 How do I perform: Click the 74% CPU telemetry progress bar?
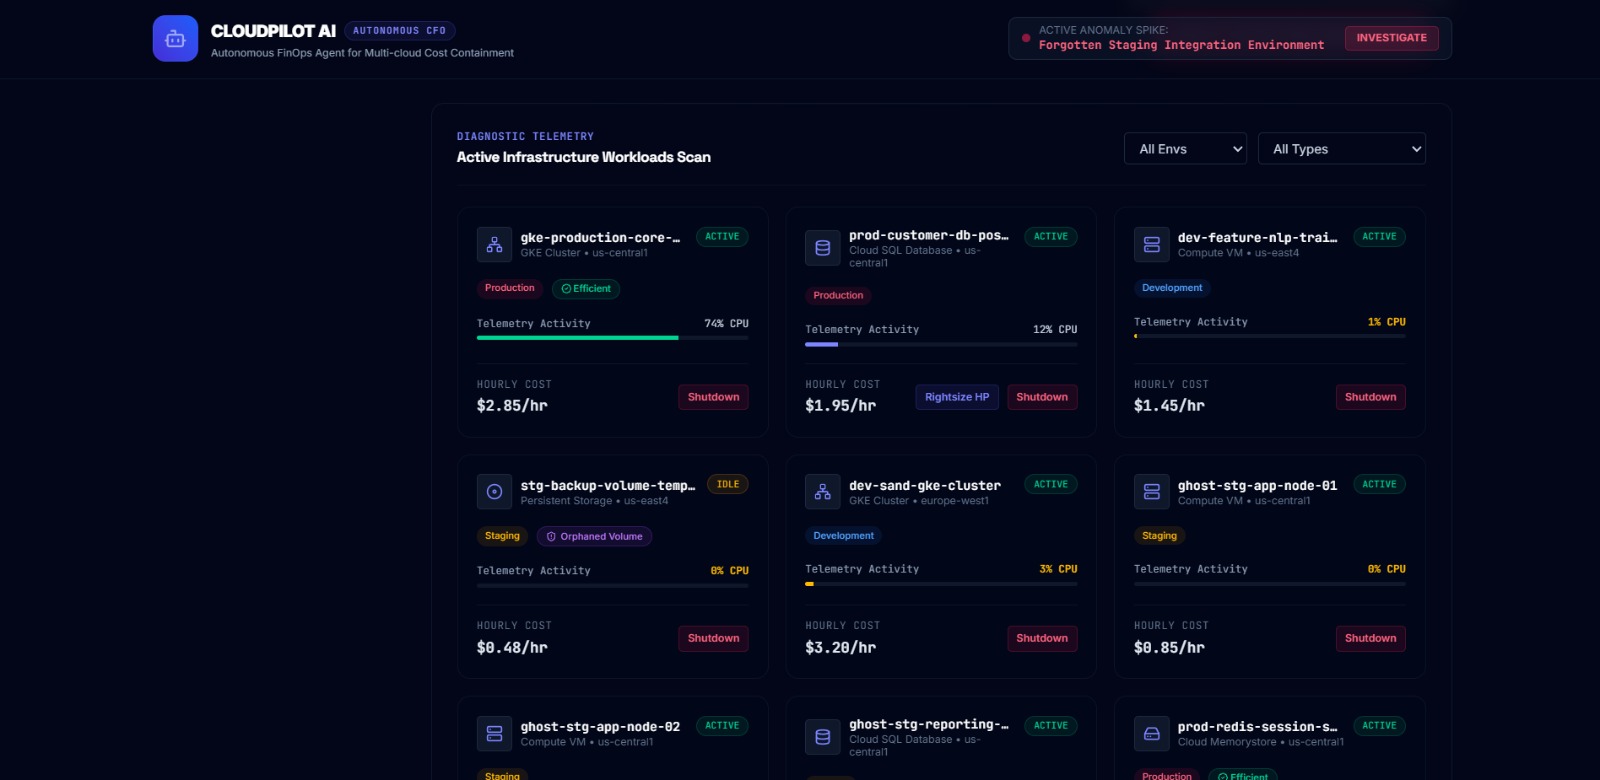pos(612,338)
